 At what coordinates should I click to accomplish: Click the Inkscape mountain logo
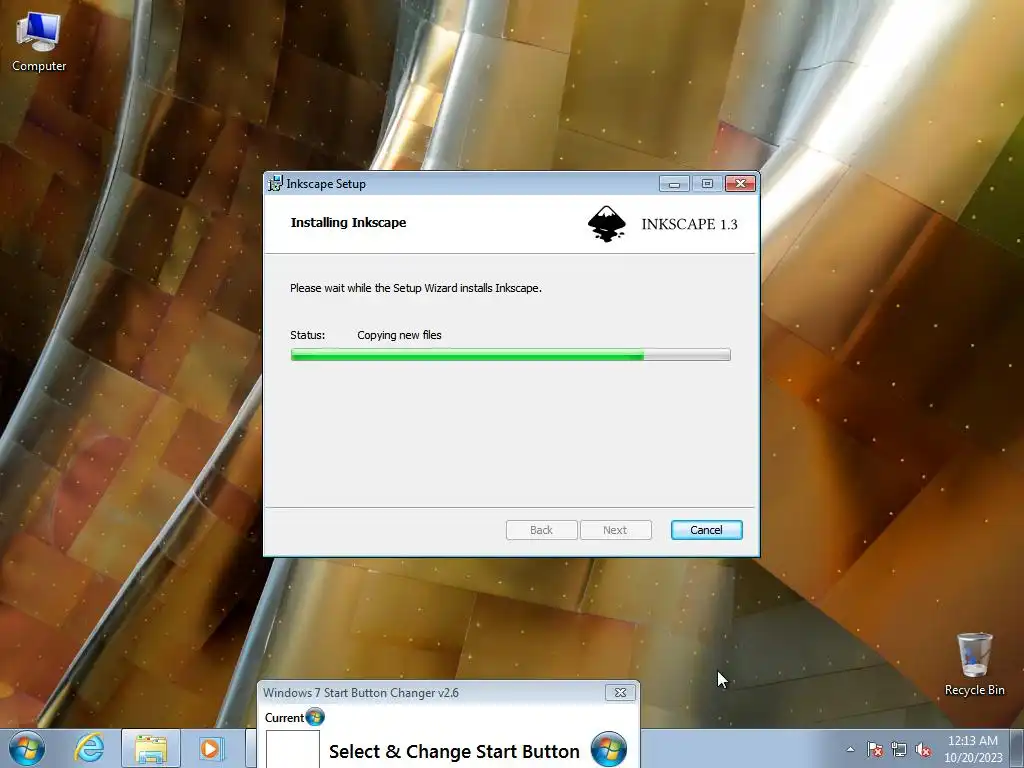click(x=607, y=224)
